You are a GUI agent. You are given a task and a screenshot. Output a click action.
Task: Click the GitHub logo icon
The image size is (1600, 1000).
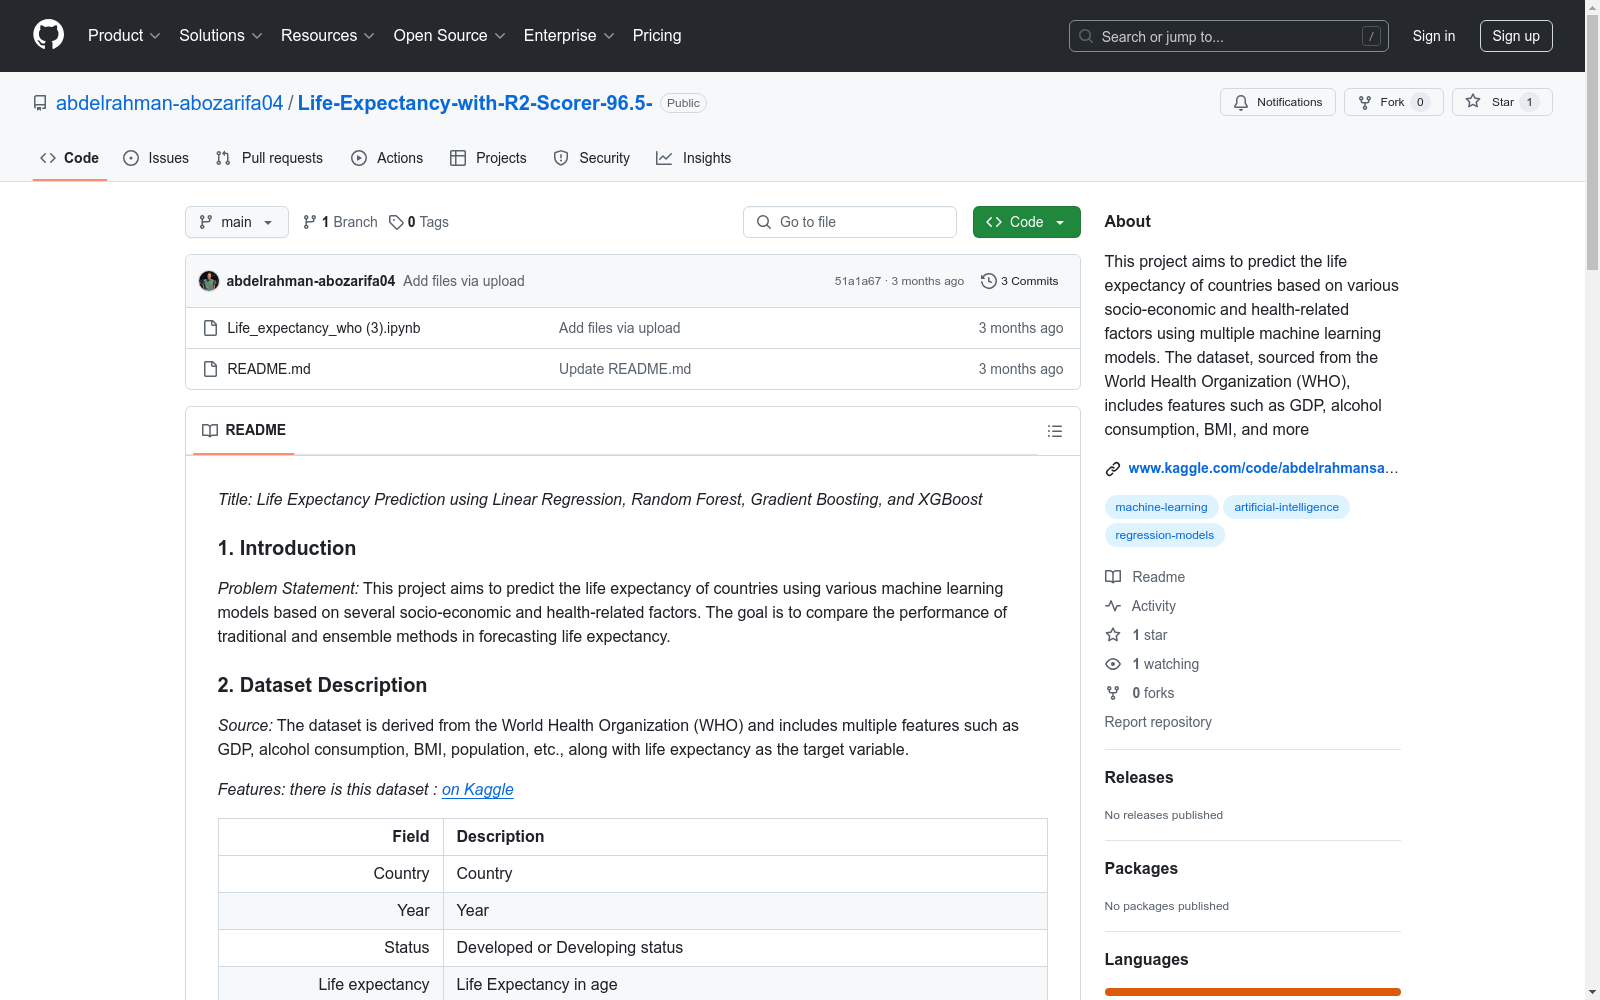click(48, 35)
